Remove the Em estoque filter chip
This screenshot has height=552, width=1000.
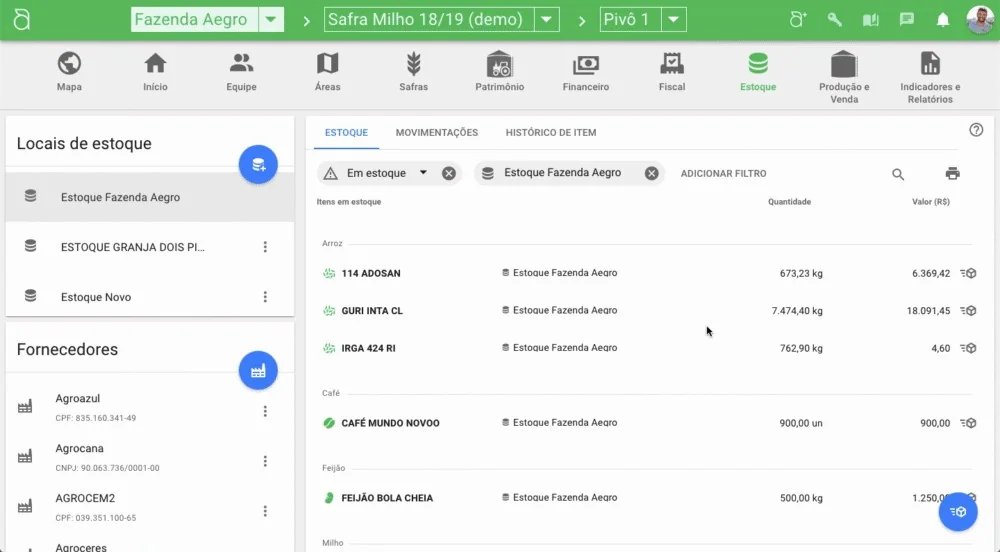[449, 173]
